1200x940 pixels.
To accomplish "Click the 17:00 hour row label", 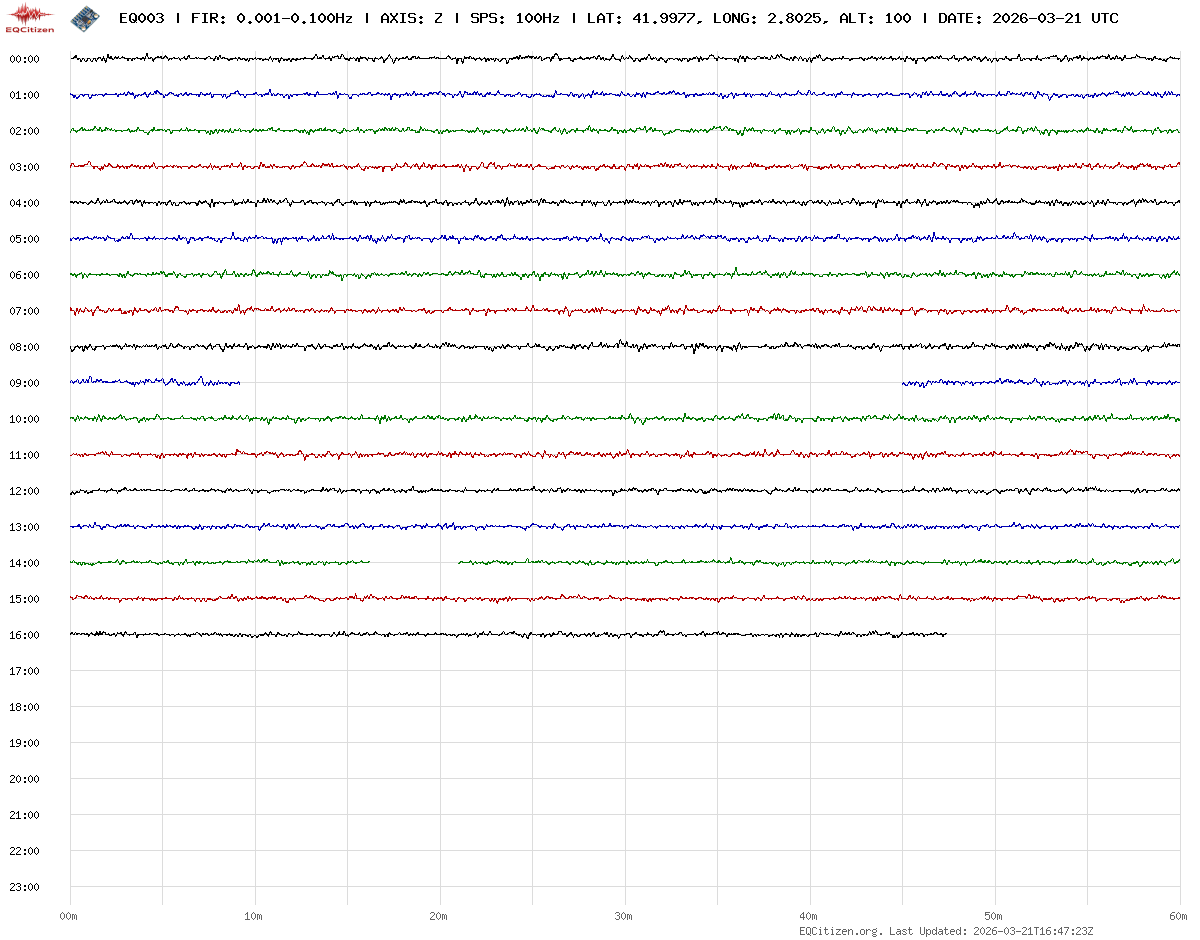I will [24, 671].
